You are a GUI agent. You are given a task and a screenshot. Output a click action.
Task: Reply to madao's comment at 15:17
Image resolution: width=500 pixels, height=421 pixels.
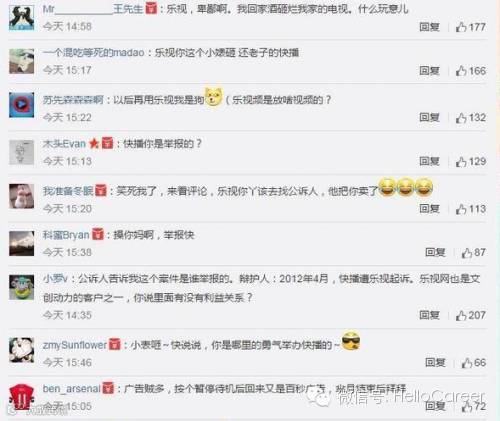429,71
